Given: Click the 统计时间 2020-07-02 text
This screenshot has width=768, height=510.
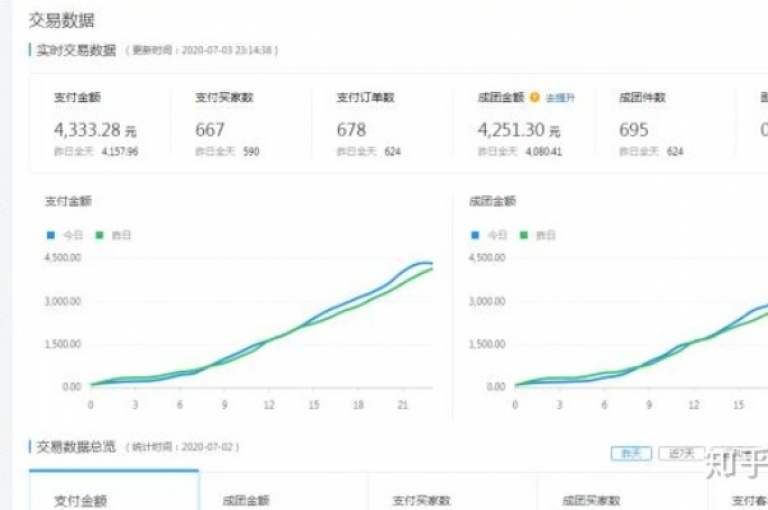Looking at the screenshot, I should [x=182, y=447].
